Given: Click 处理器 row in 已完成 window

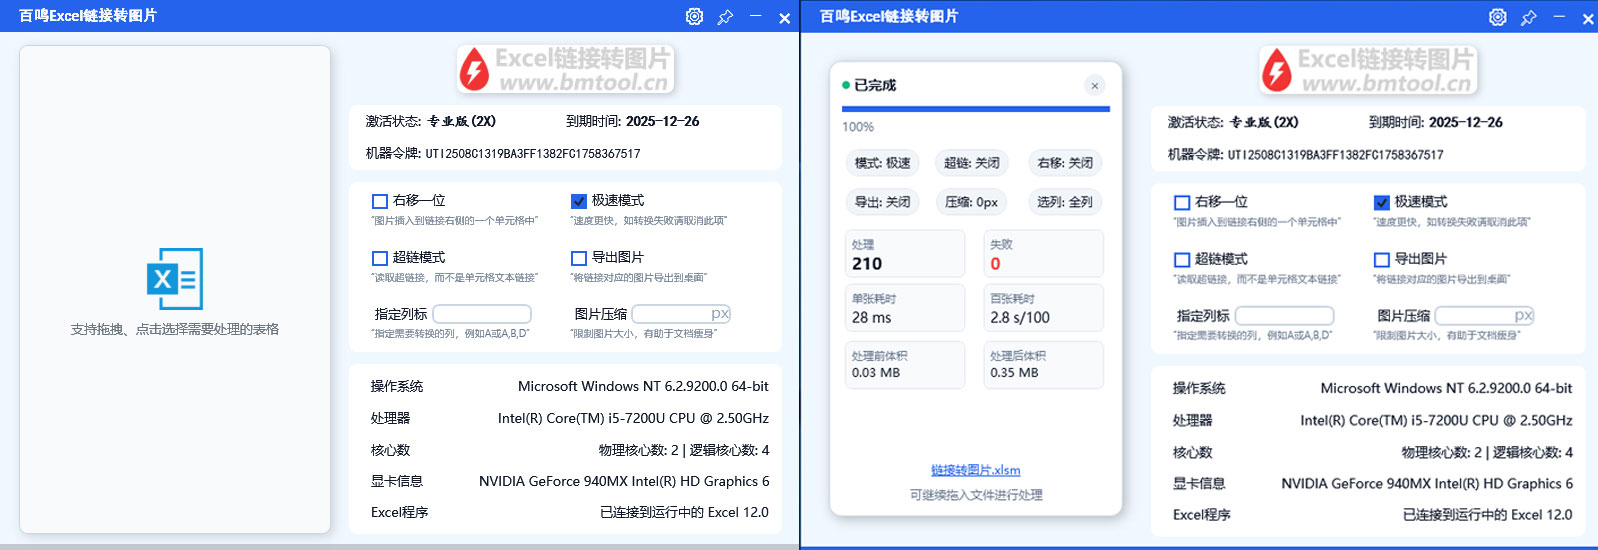Looking at the screenshot, I should pos(1372,420).
